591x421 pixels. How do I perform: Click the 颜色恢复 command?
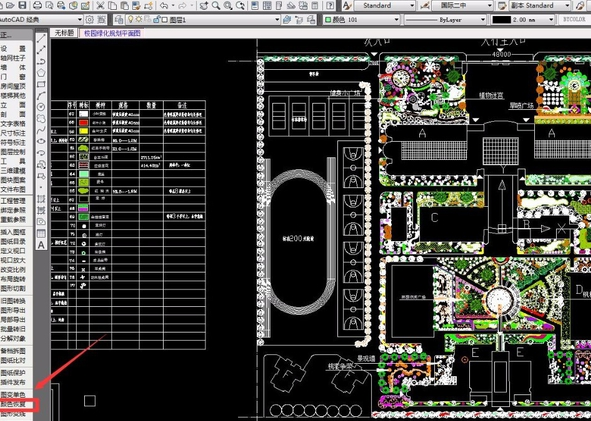[x=13, y=404]
